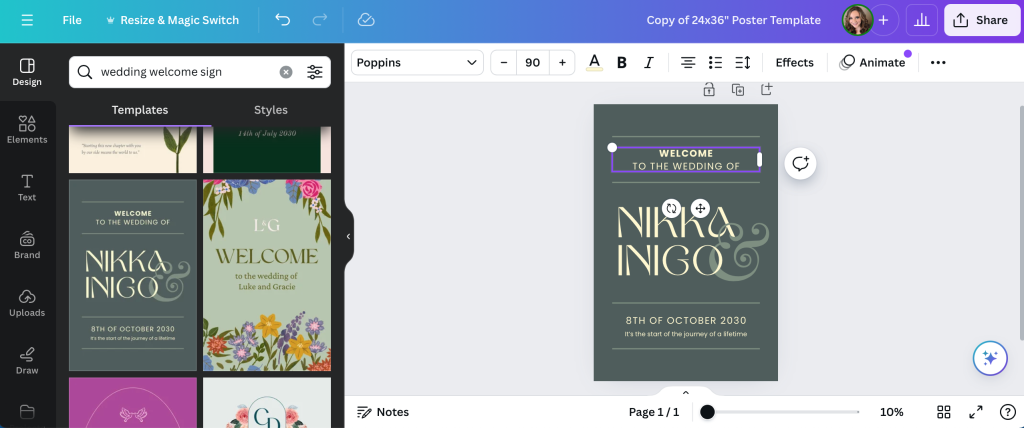Lock the page
1024x428 pixels.
click(709, 90)
